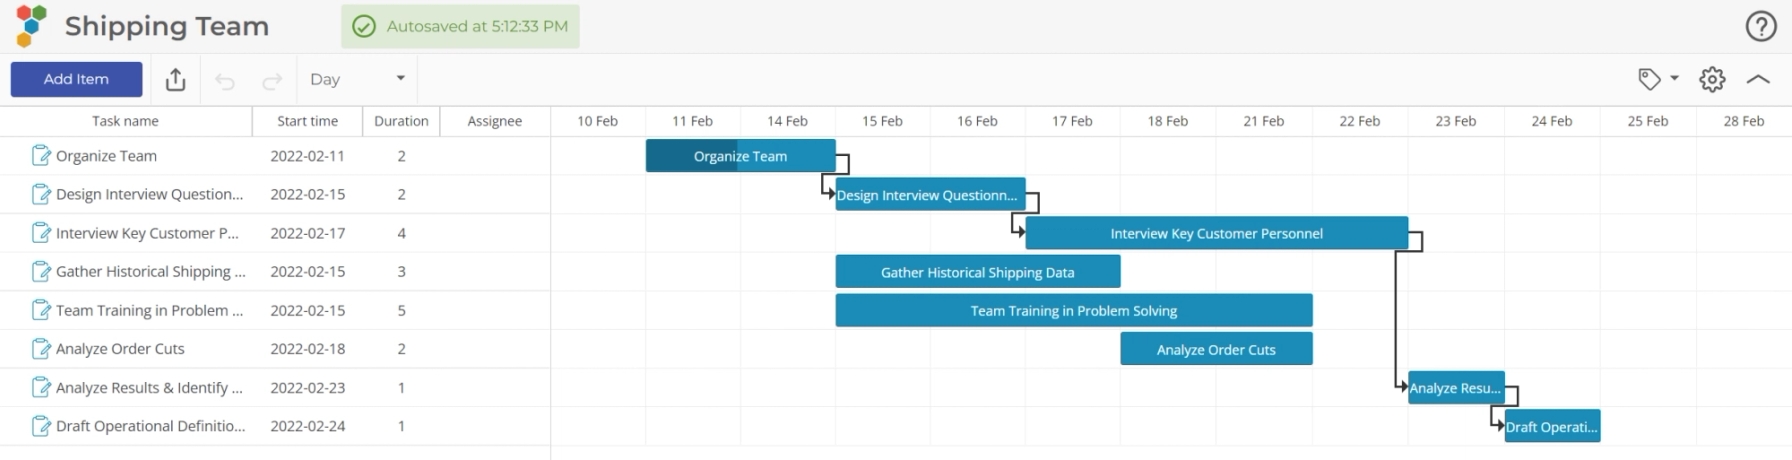The width and height of the screenshot is (1792, 460).
Task: Collapse the toolbar with the chevron up
Action: [x=1758, y=79]
